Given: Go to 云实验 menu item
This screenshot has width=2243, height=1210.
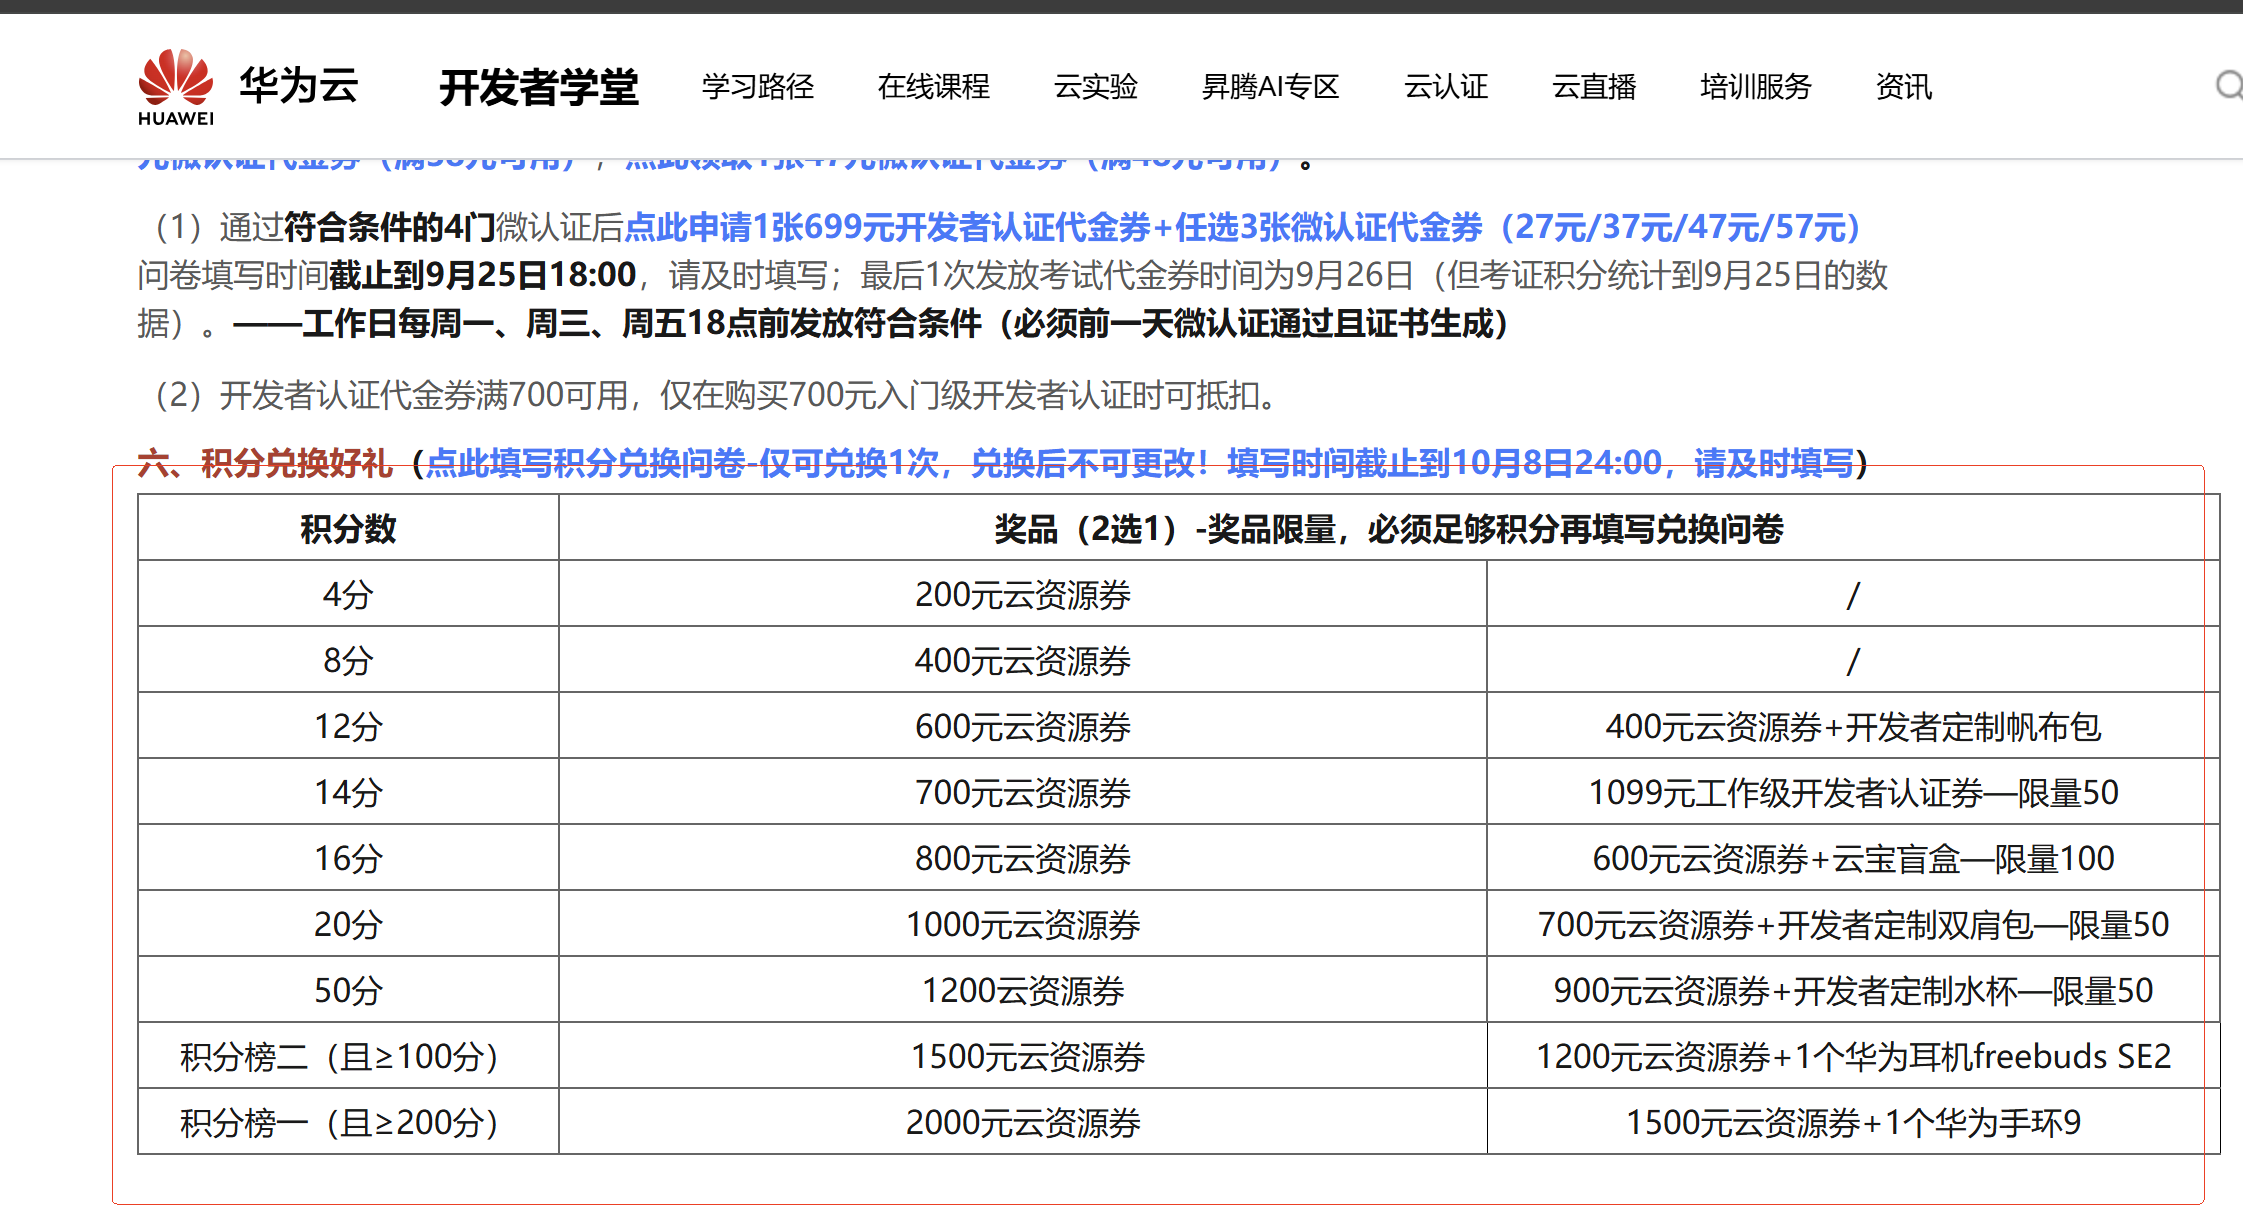Looking at the screenshot, I should tap(1095, 87).
